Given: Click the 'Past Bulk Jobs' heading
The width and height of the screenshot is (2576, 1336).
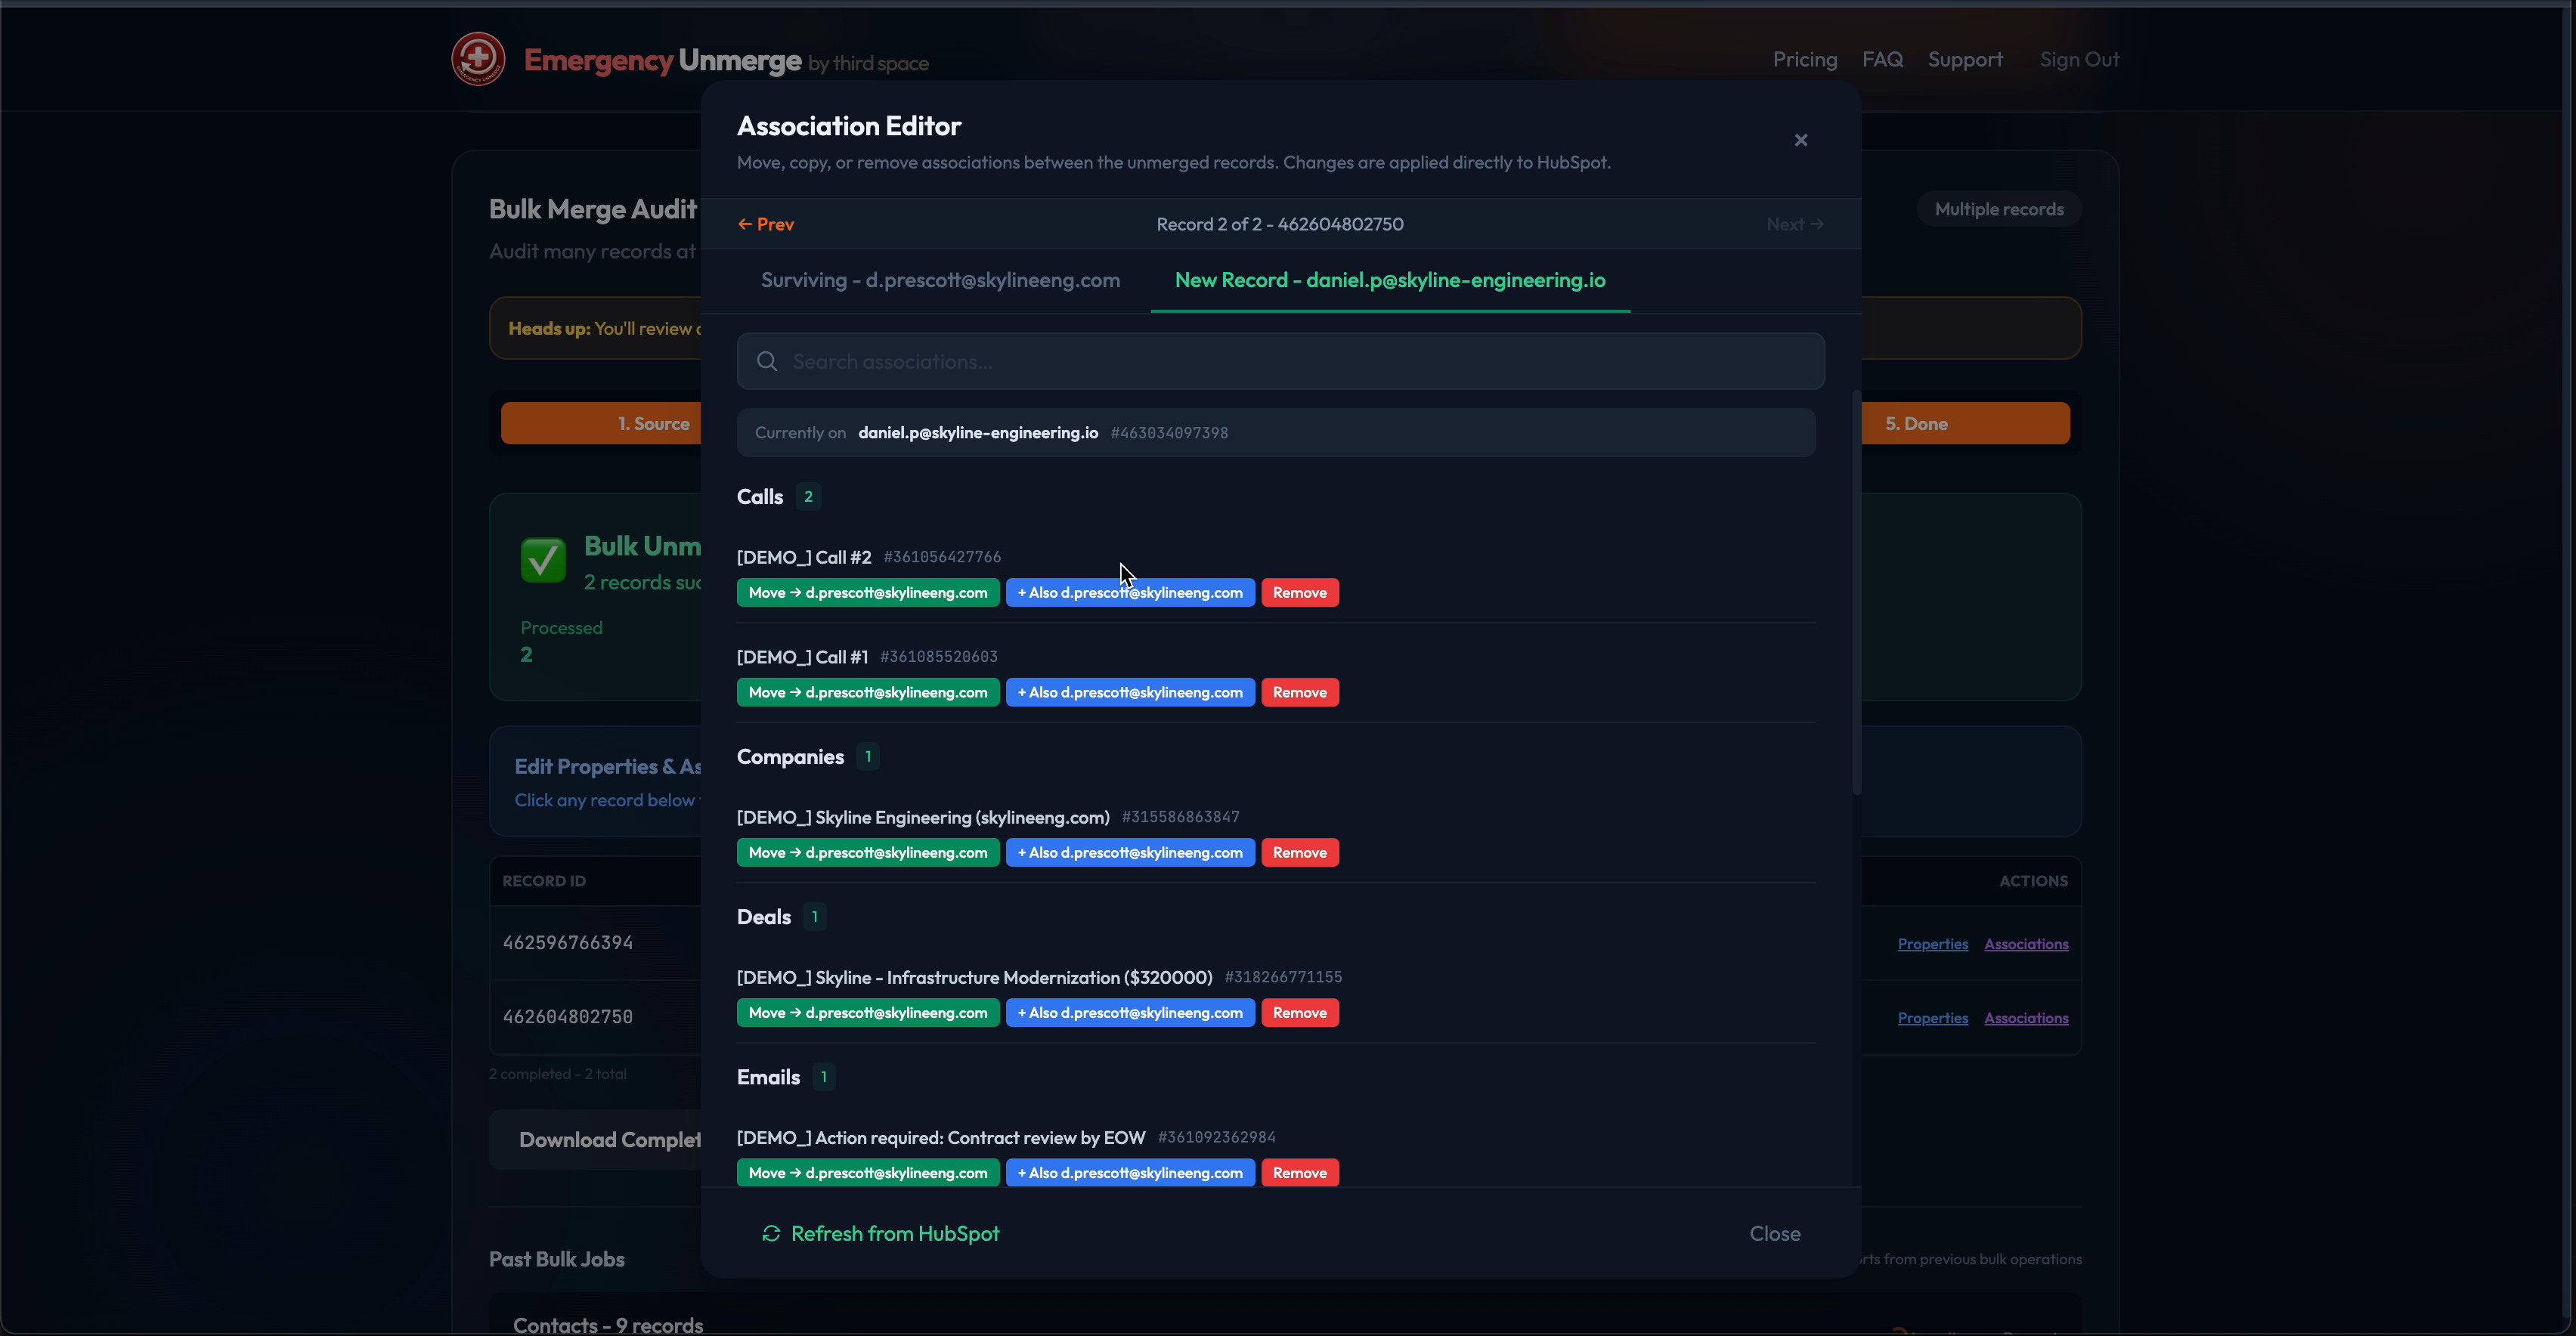Looking at the screenshot, I should click(556, 1259).
